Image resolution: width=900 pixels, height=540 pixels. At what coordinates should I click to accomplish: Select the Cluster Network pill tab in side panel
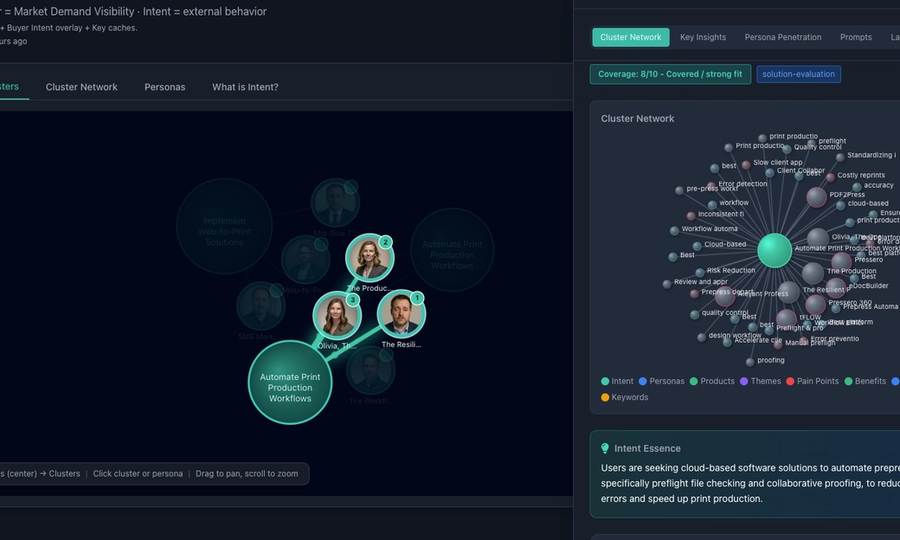coord(631,37)
